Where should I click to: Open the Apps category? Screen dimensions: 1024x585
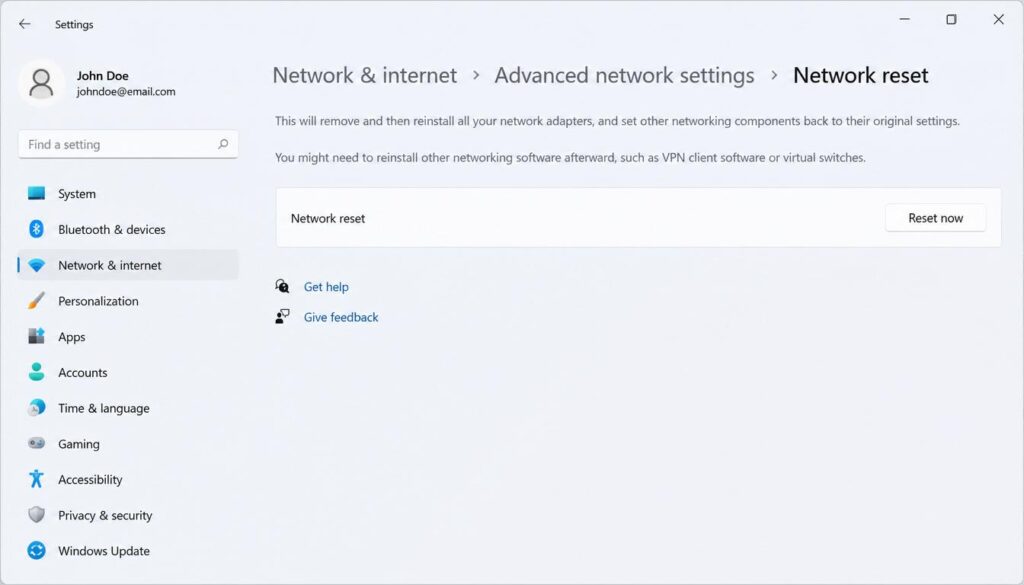tap(128, 337)
